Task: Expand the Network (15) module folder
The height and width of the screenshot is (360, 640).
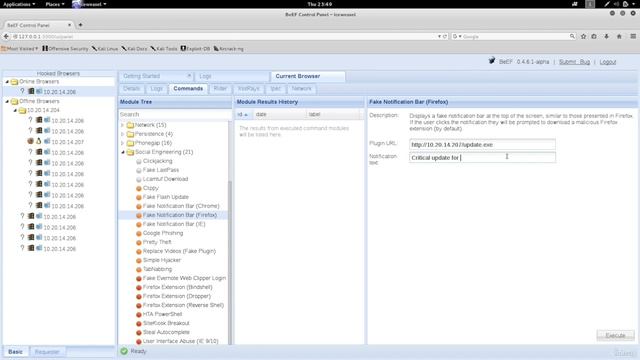Action: pos(122,125)
